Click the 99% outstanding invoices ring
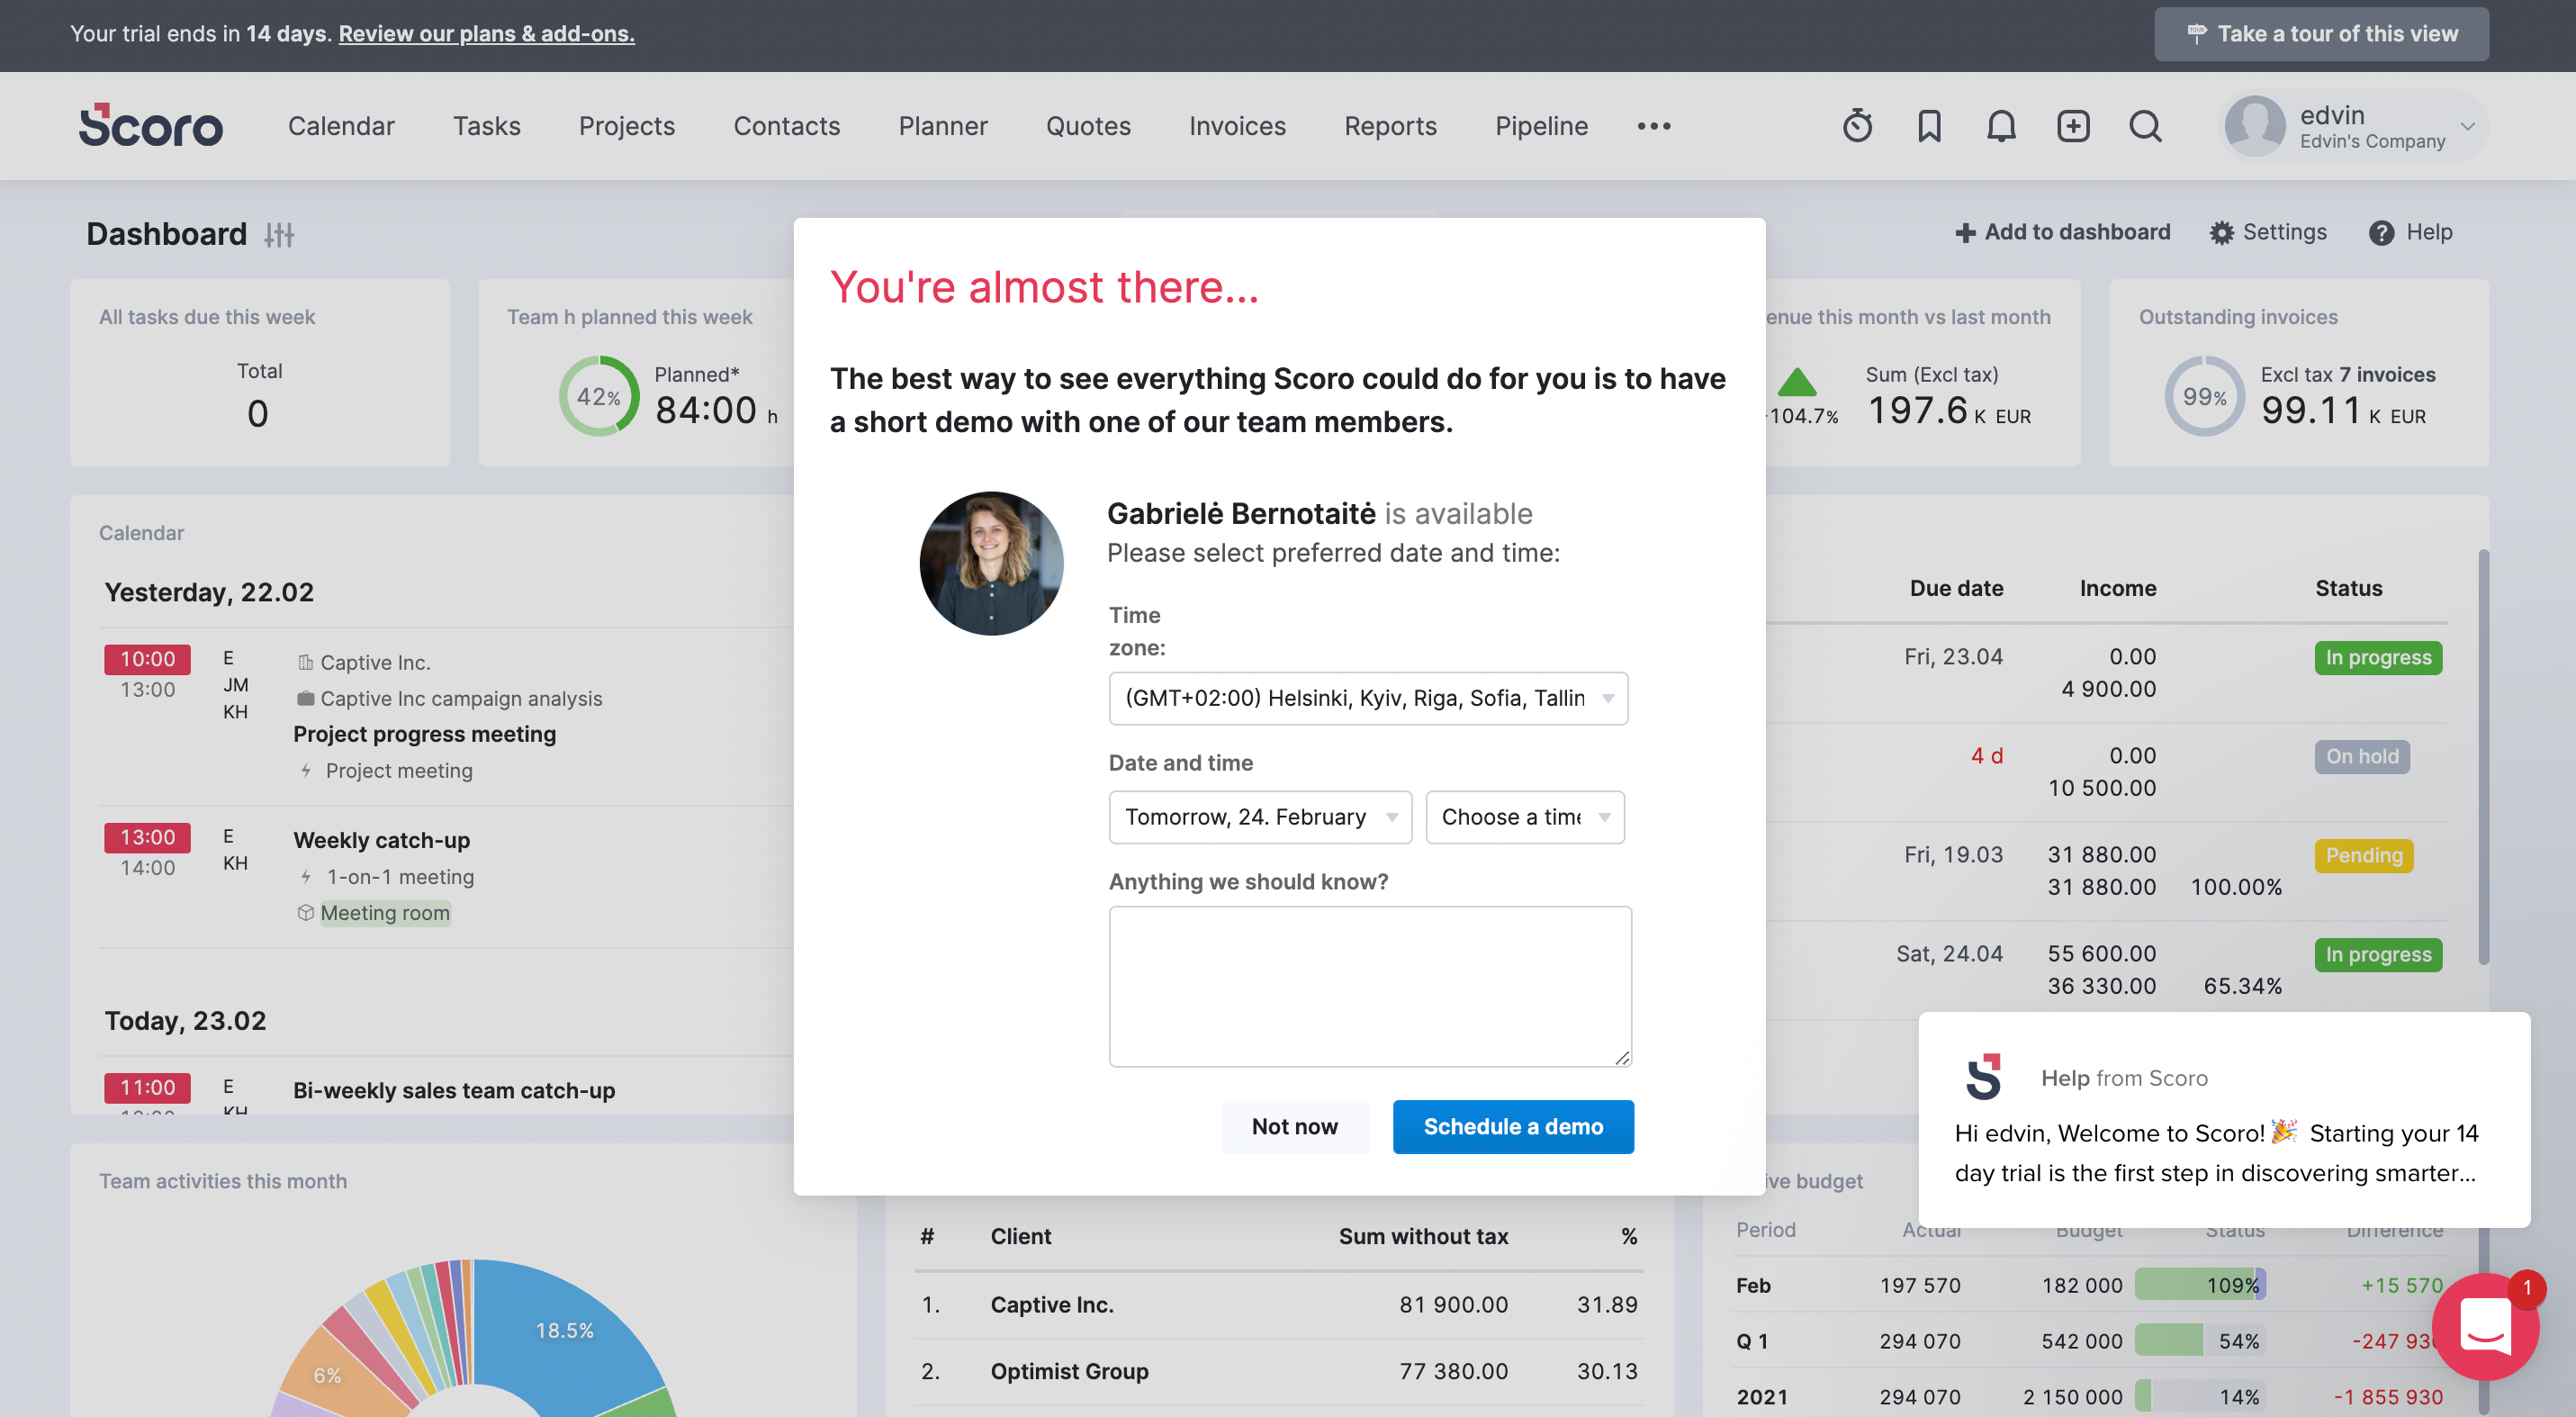 pyautogui.click(x=2204, y=396)
